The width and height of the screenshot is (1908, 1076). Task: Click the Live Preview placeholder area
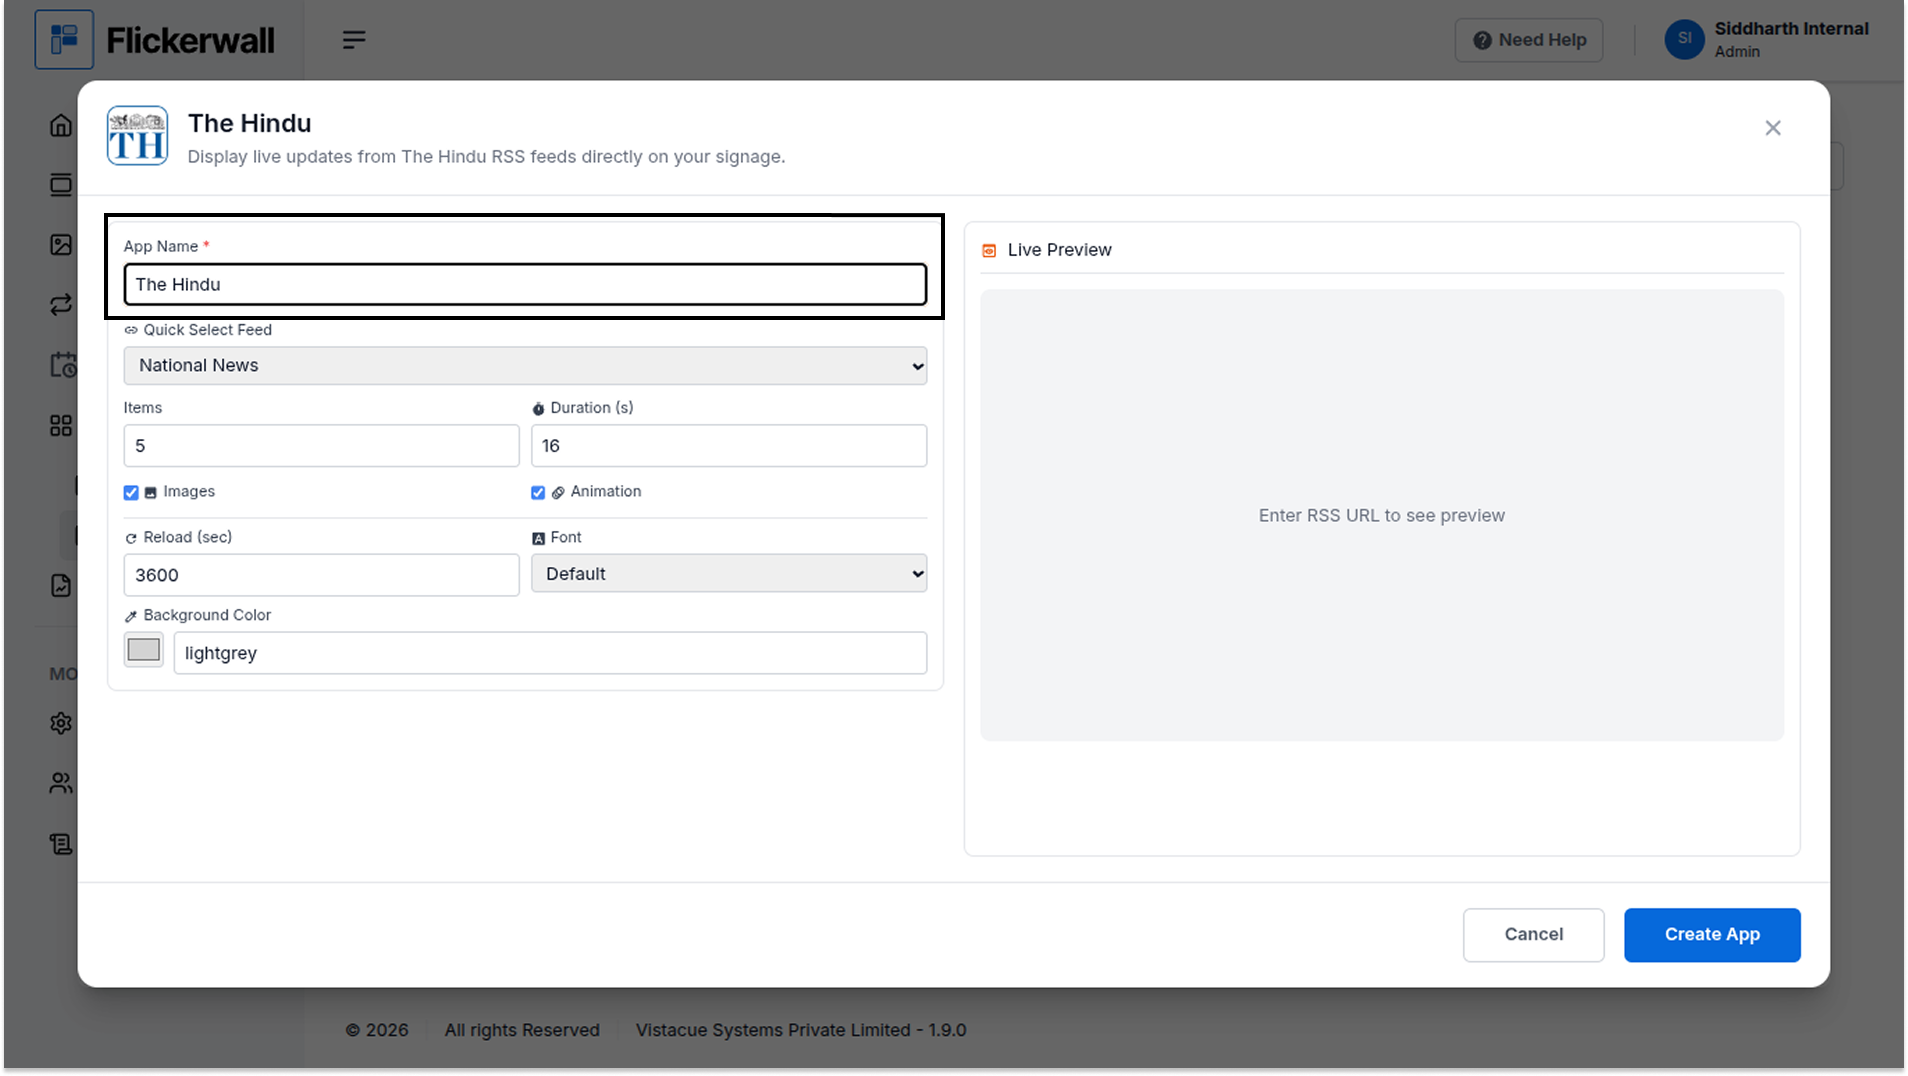[1382, 516]
